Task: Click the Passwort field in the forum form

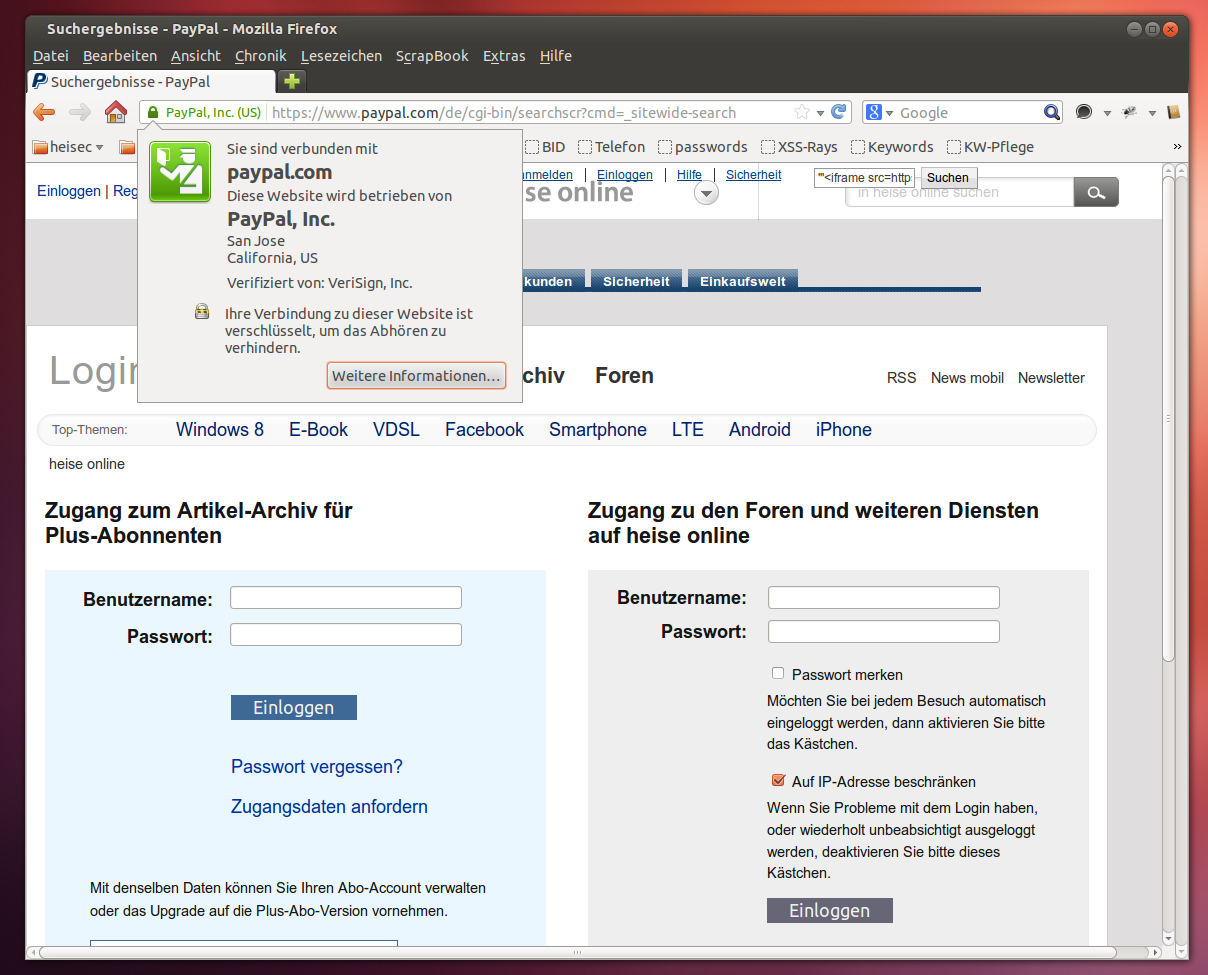Action: [x=884, y=631]
